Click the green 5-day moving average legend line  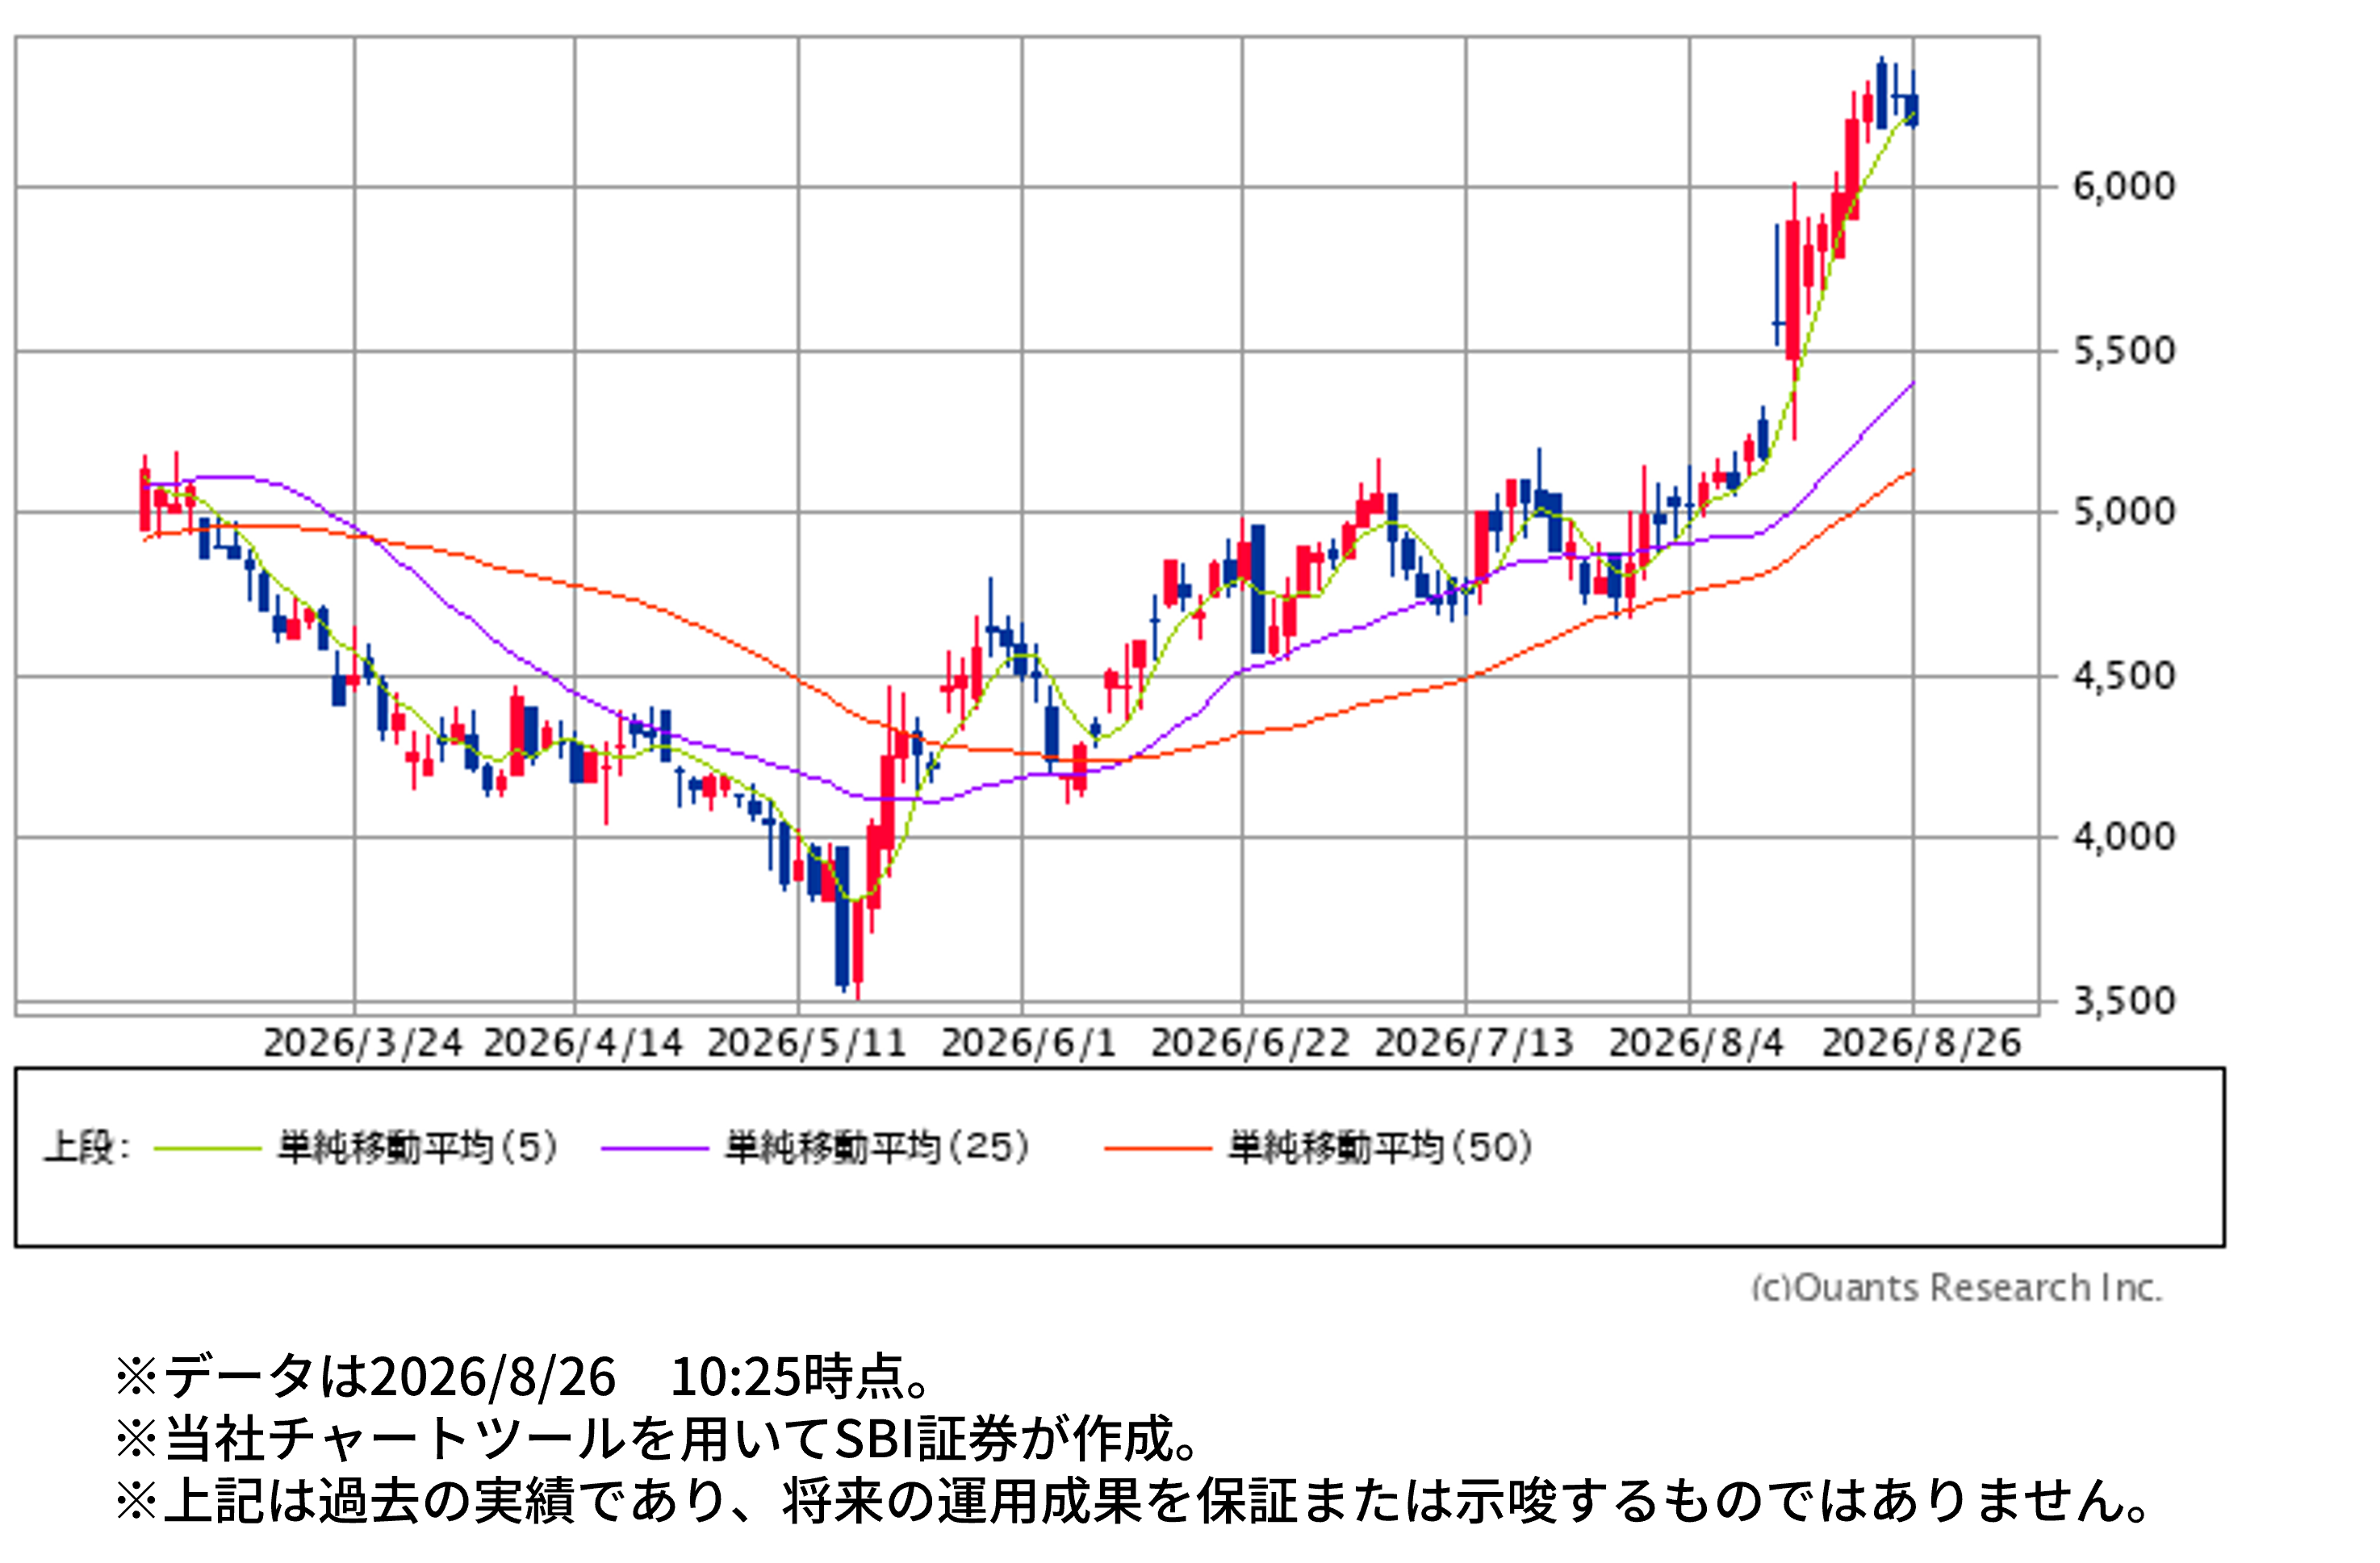208,1148
